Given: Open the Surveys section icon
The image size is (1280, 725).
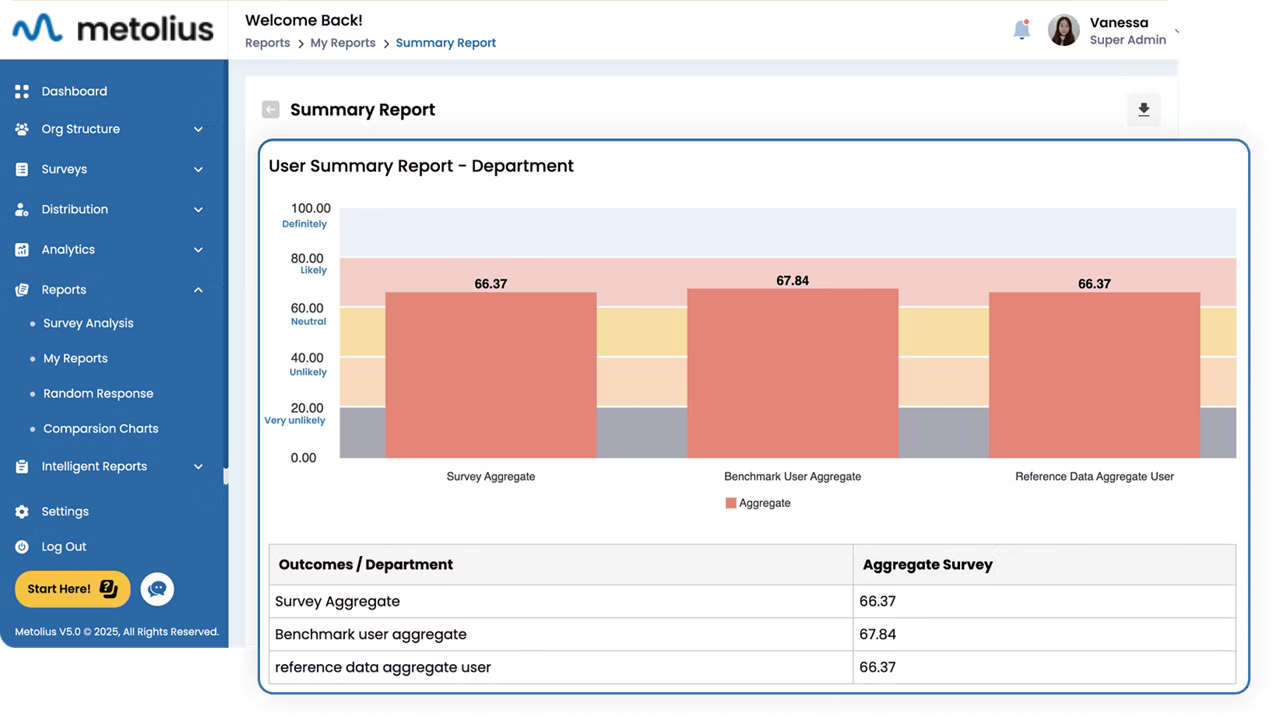Looking at the screenshot, I should 22,169.
